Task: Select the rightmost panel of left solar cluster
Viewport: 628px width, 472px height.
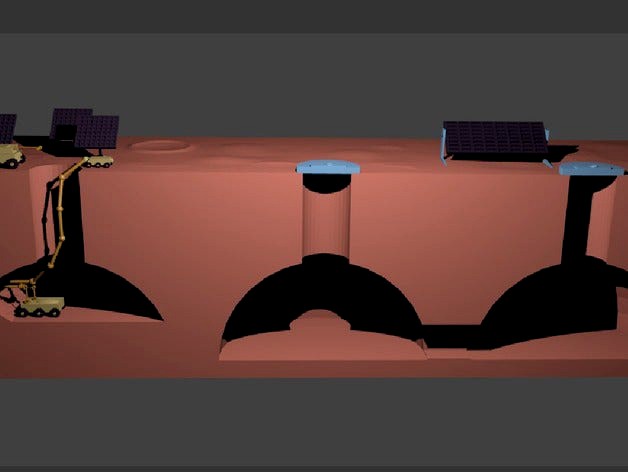Action: tap(98, 132)
